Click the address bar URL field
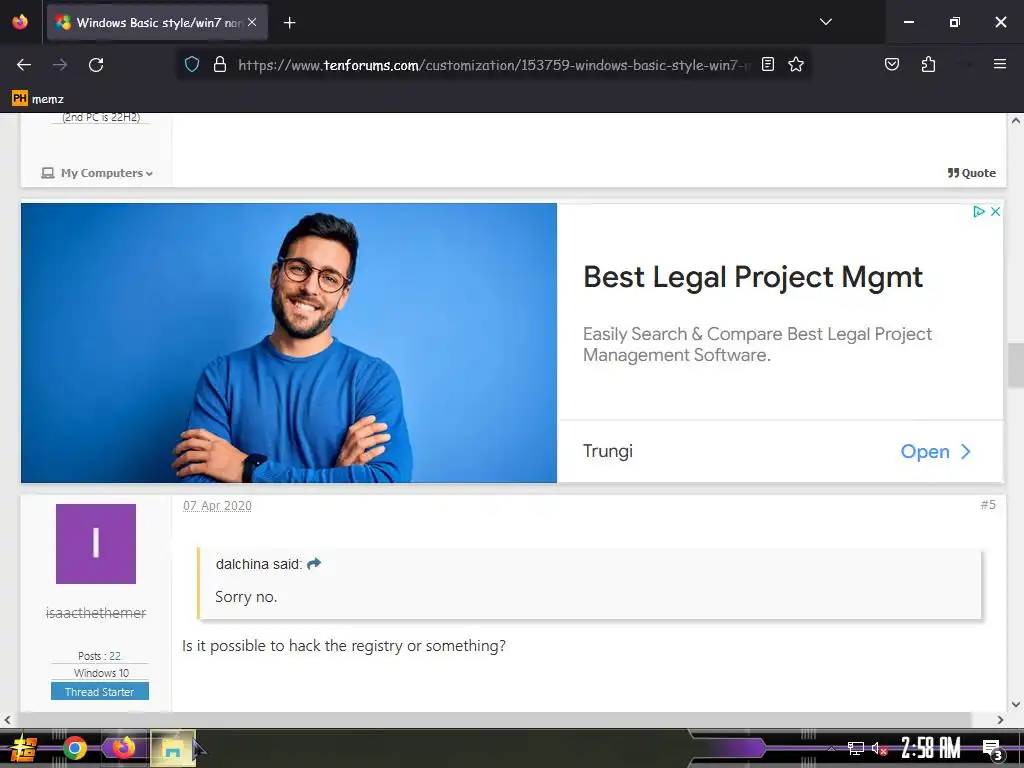The width and height of the screenshot is (1024, 768). click(x=494, y=65)
